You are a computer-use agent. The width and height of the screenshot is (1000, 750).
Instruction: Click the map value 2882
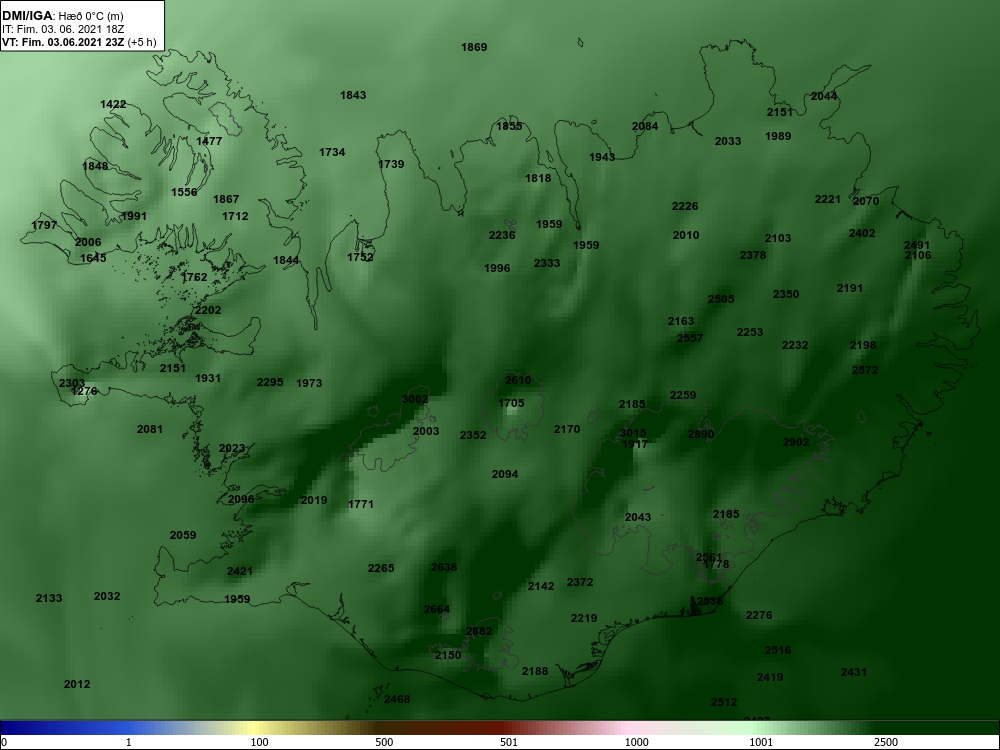[479, 631]
